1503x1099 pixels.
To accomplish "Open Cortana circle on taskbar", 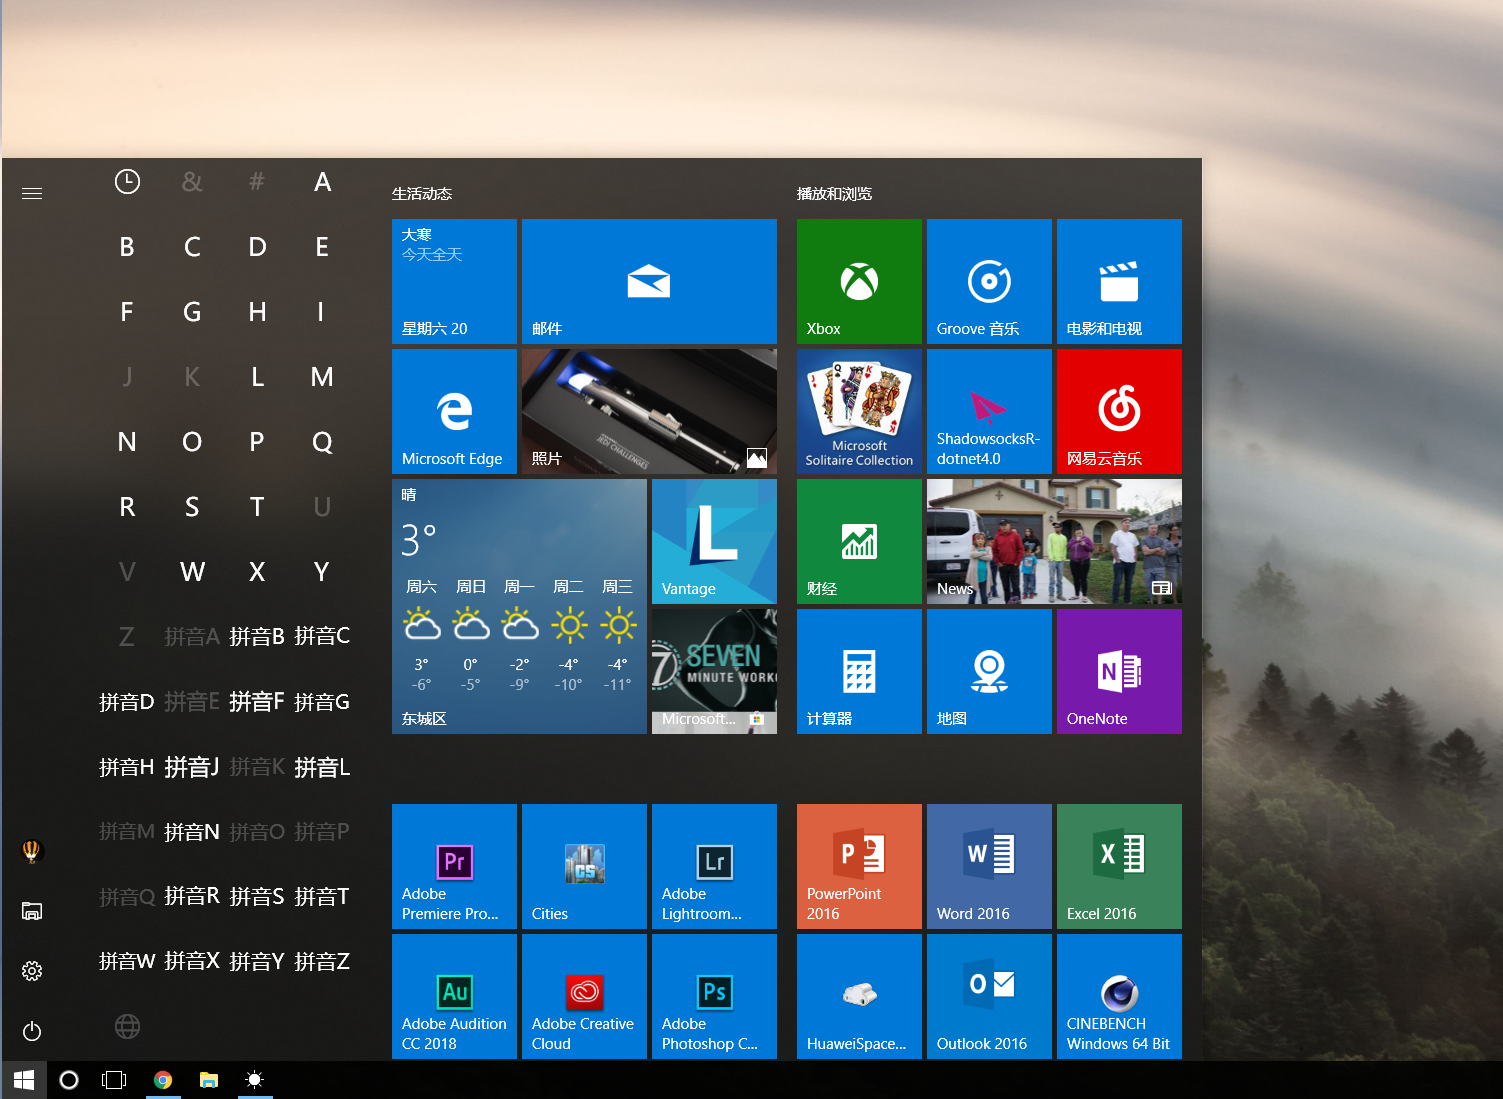I will coord(69,1080).
